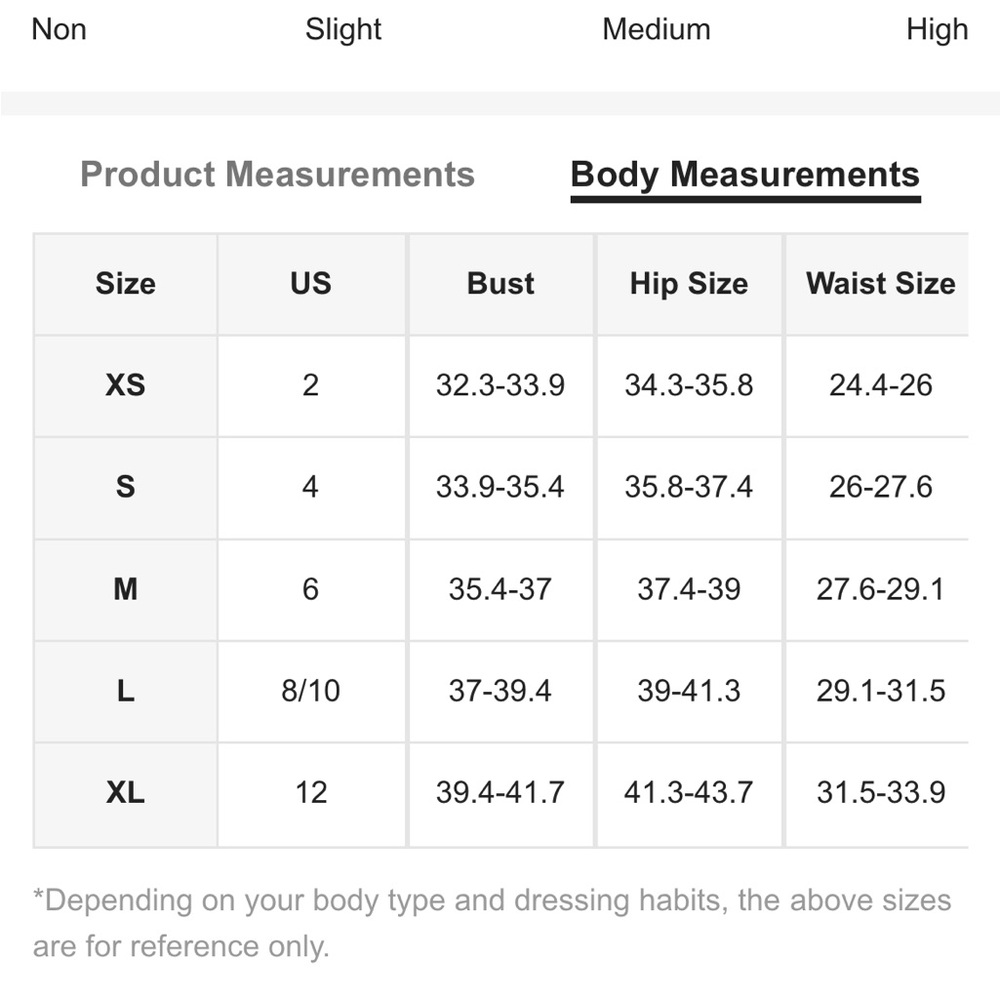Viewport: 1000px width, 1000px height.
Task: Click the Bust column header
Action: tap(501, 283)
